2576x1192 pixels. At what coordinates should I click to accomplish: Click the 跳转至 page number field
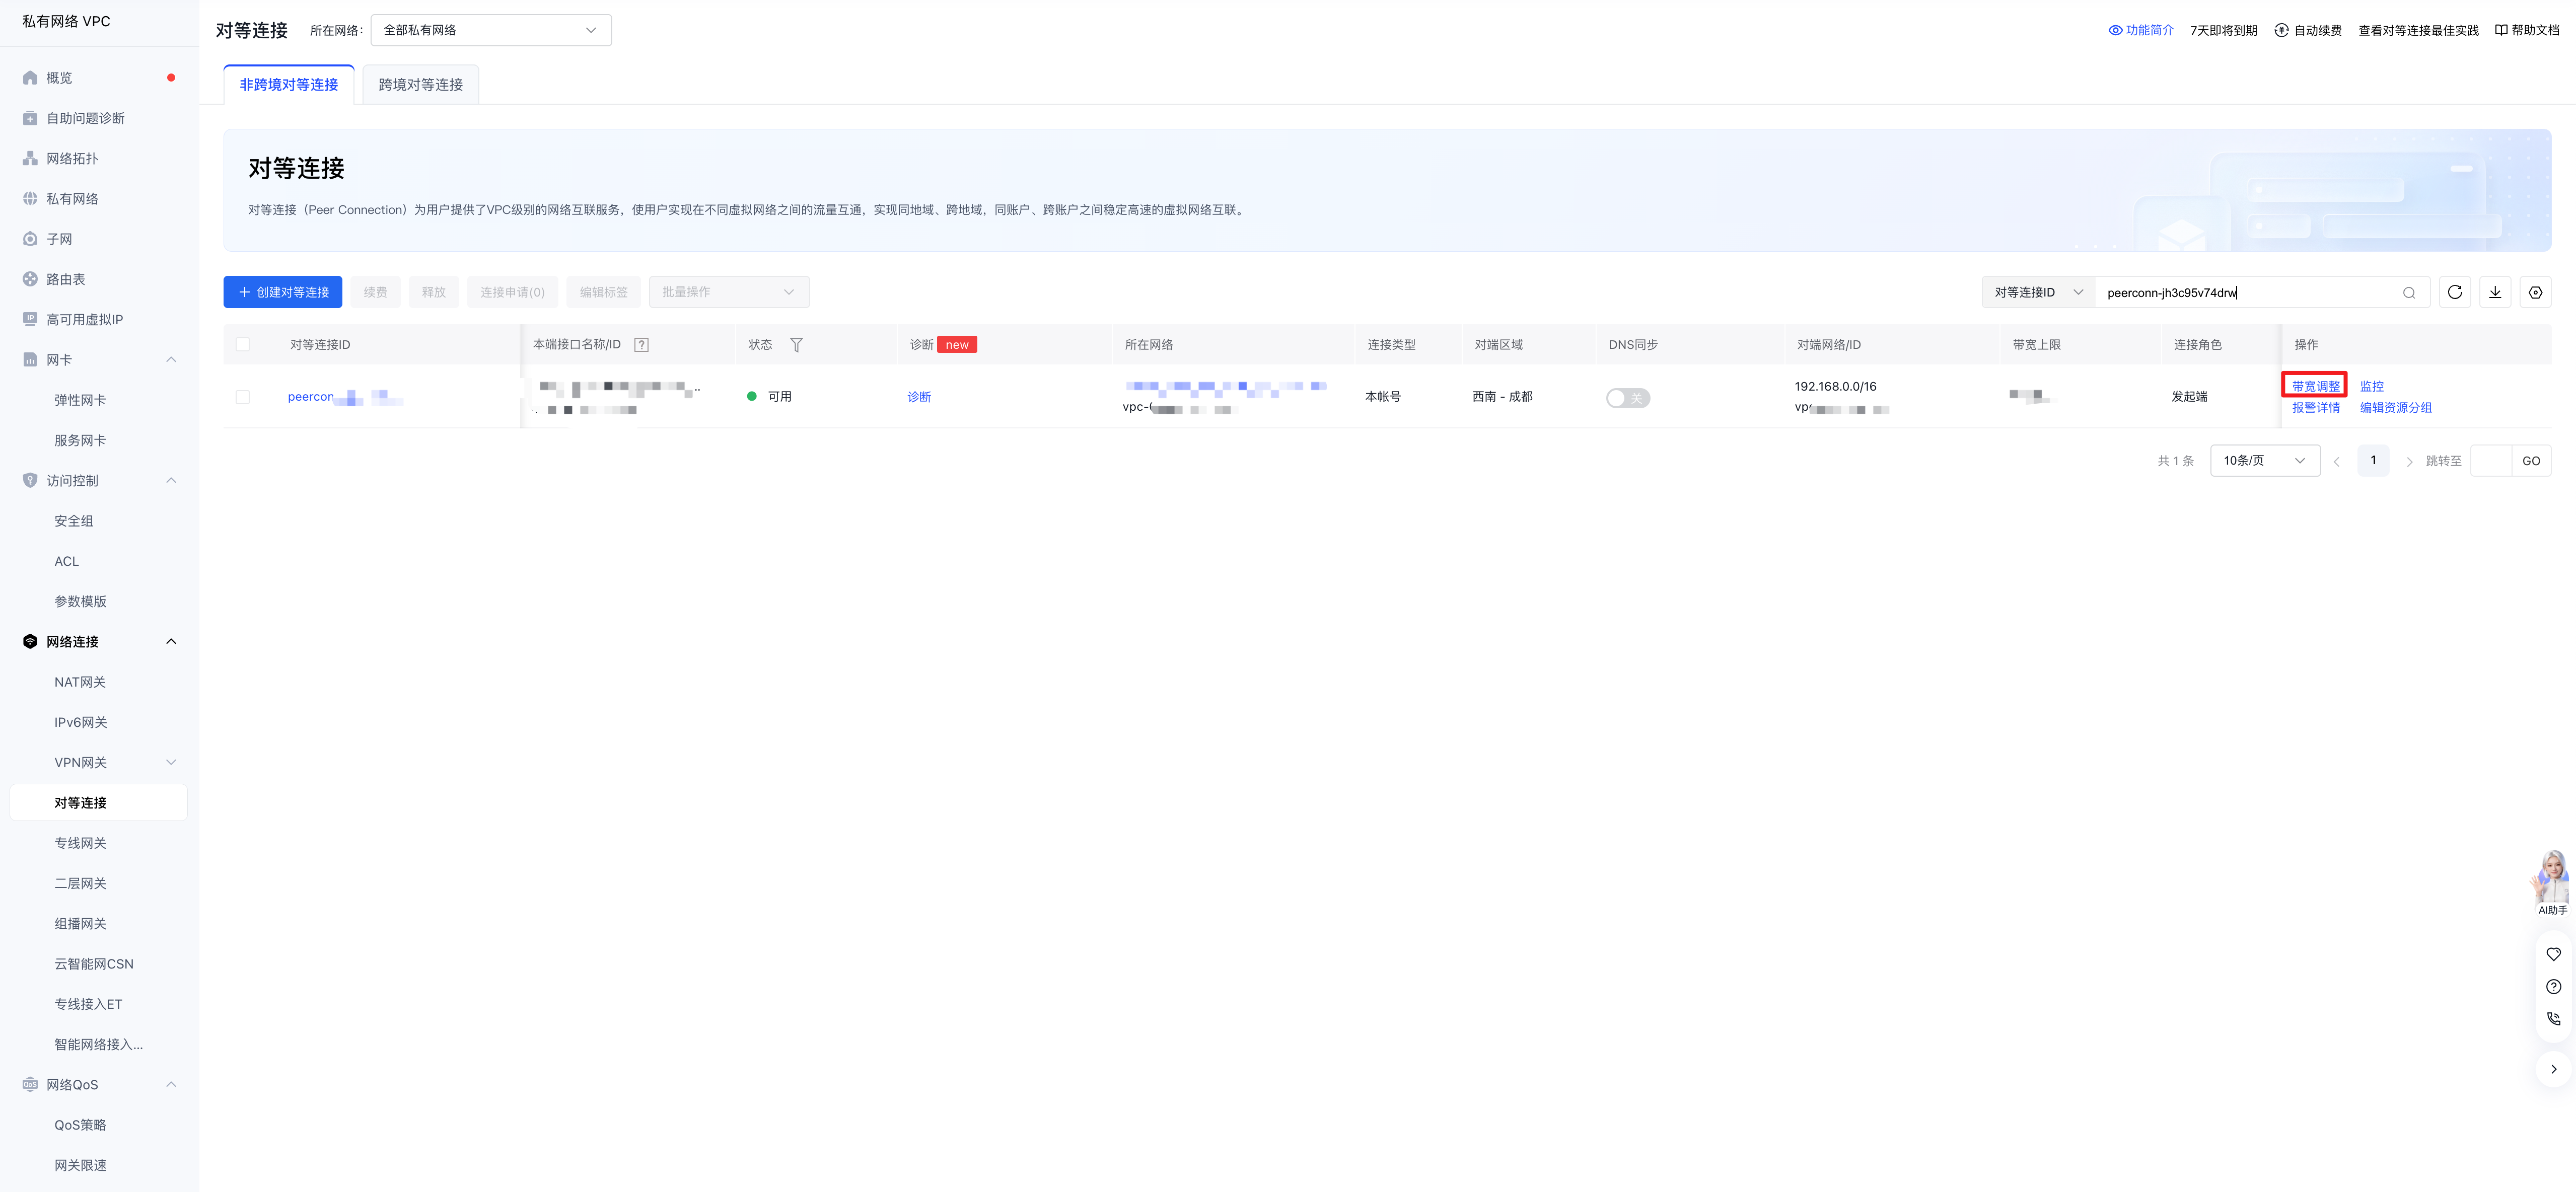click(2490, 461)
